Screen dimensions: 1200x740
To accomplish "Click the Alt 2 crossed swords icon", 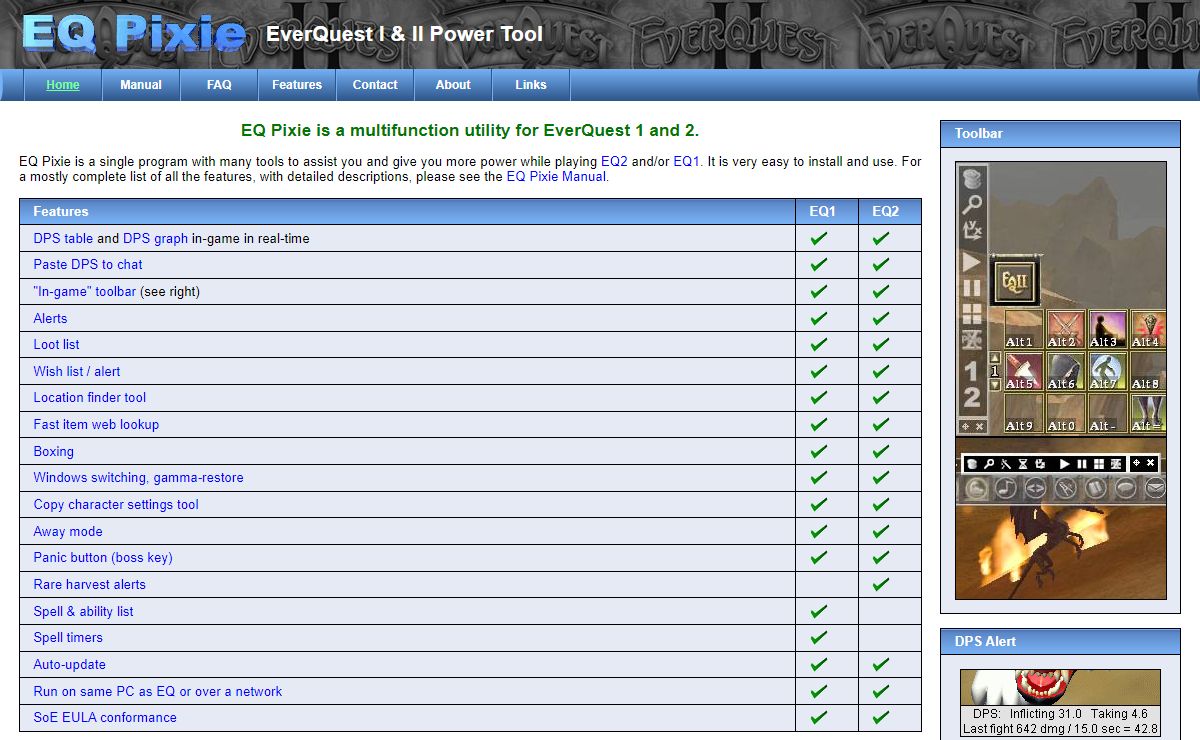I will coord(1066,329).
